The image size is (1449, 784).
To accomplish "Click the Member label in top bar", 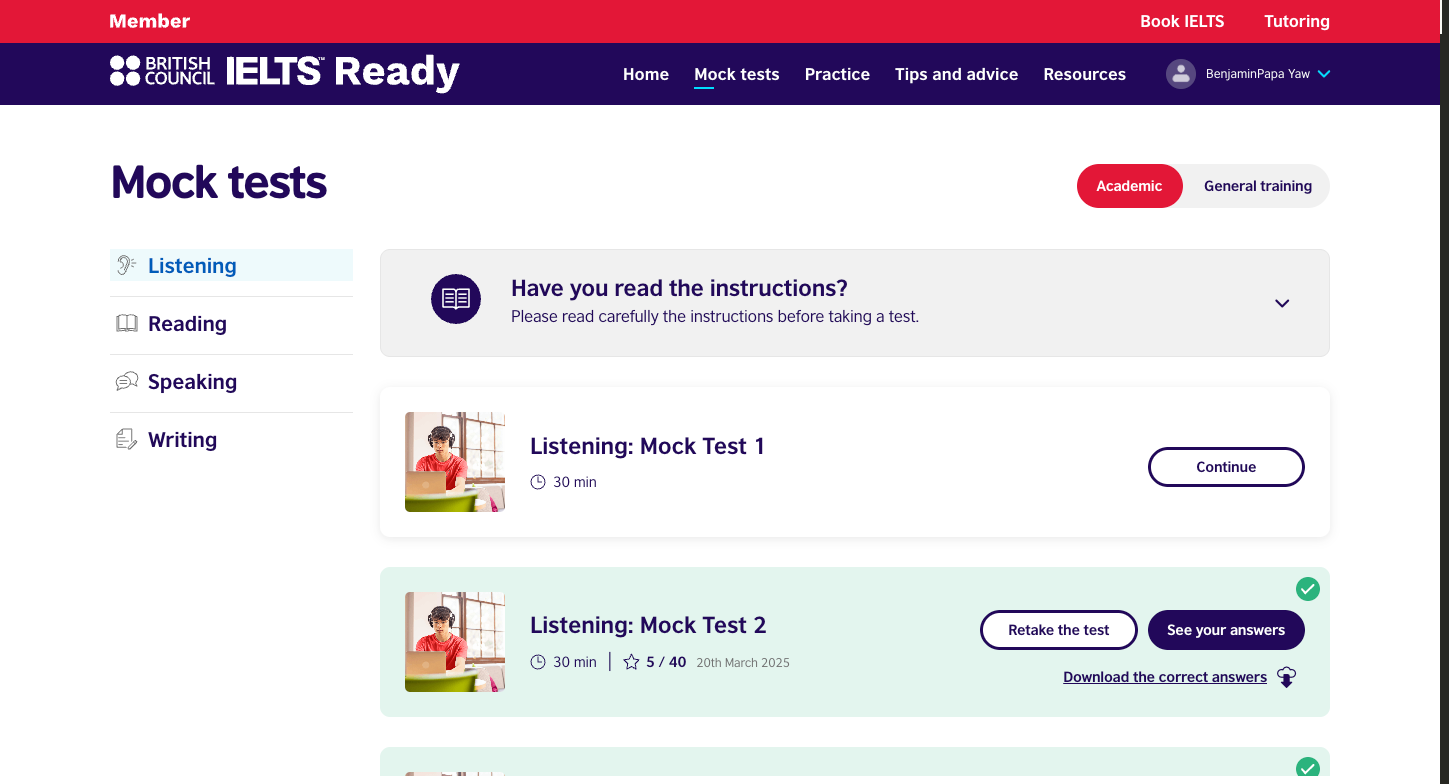I will [x=150, y=21].
